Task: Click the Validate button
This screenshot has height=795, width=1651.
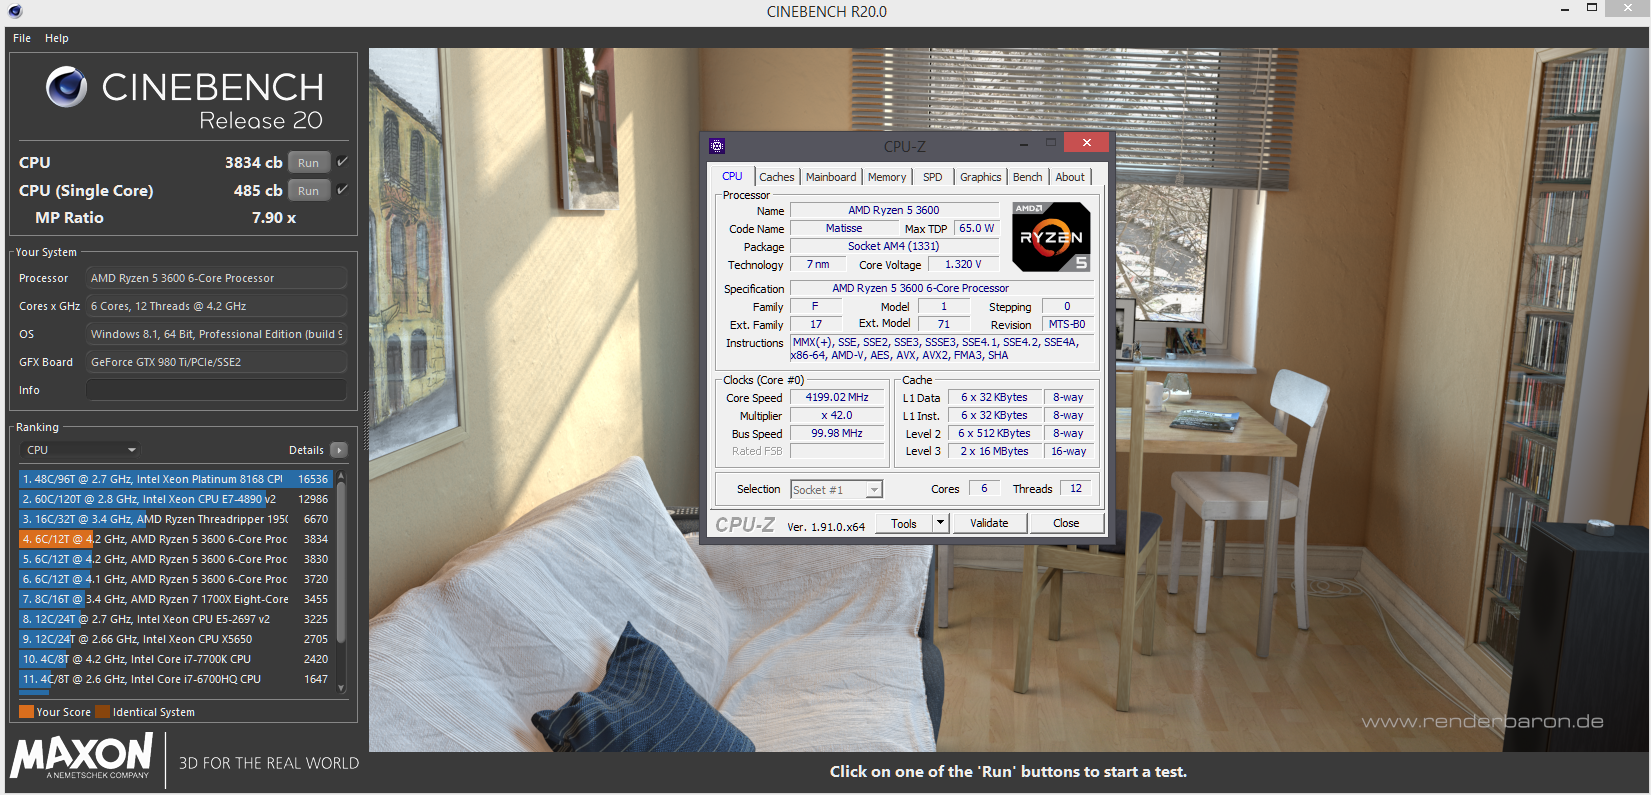Action: (989, 523)
